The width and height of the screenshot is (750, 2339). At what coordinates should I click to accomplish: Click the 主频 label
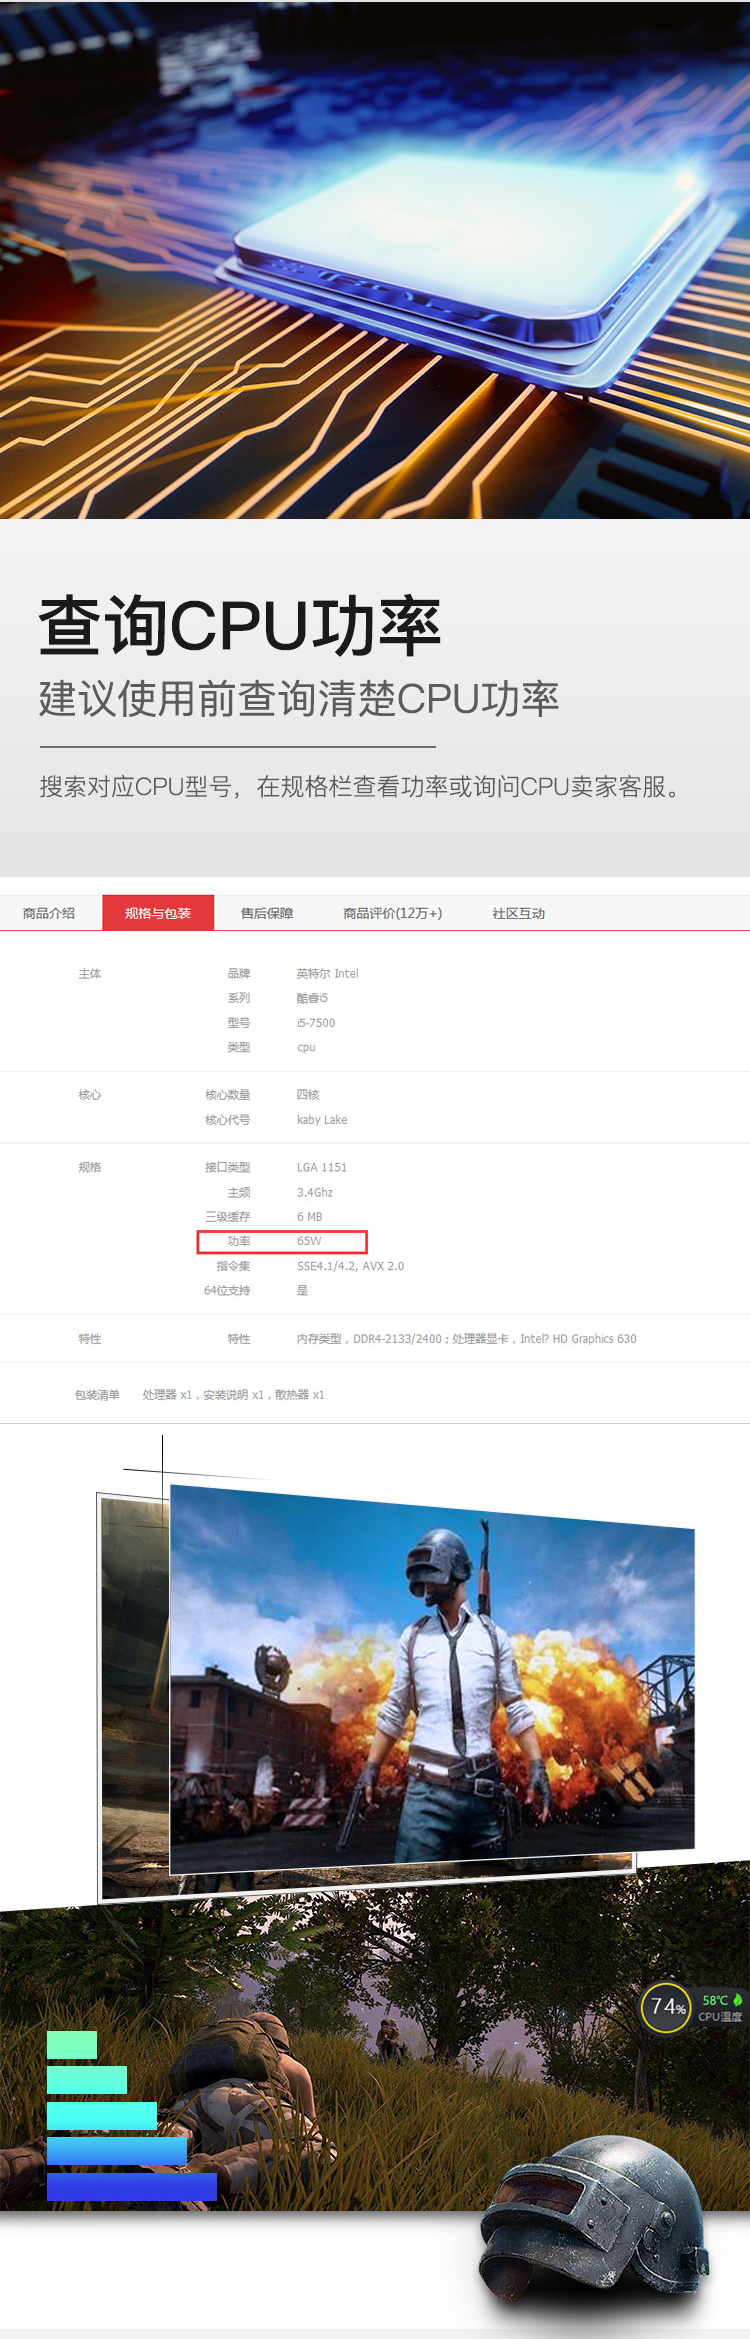[239, 1193]
